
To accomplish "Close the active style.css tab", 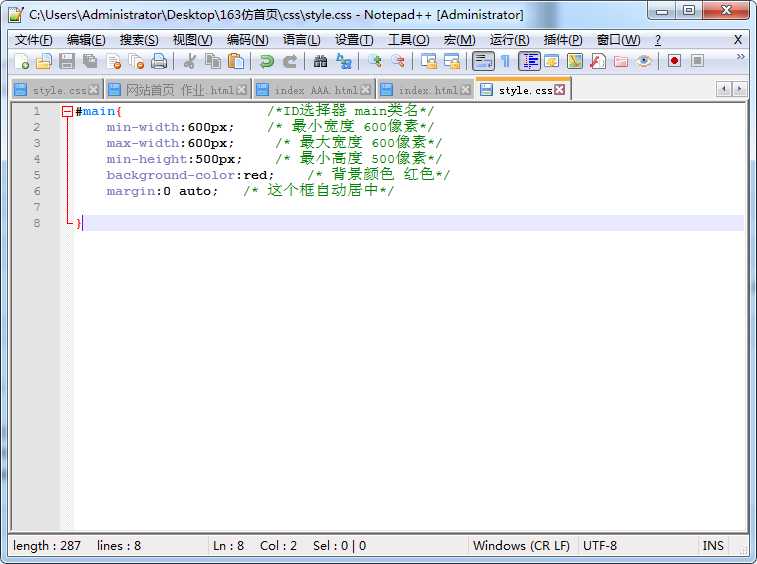I will click(560, 90).
